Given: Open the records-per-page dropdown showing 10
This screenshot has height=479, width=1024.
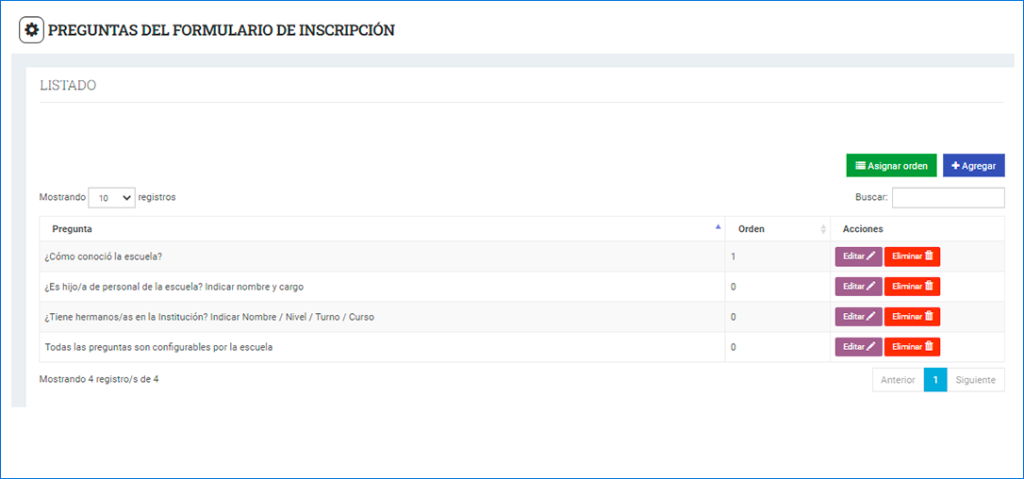Looking at the screenshot, I should point(112,198).
